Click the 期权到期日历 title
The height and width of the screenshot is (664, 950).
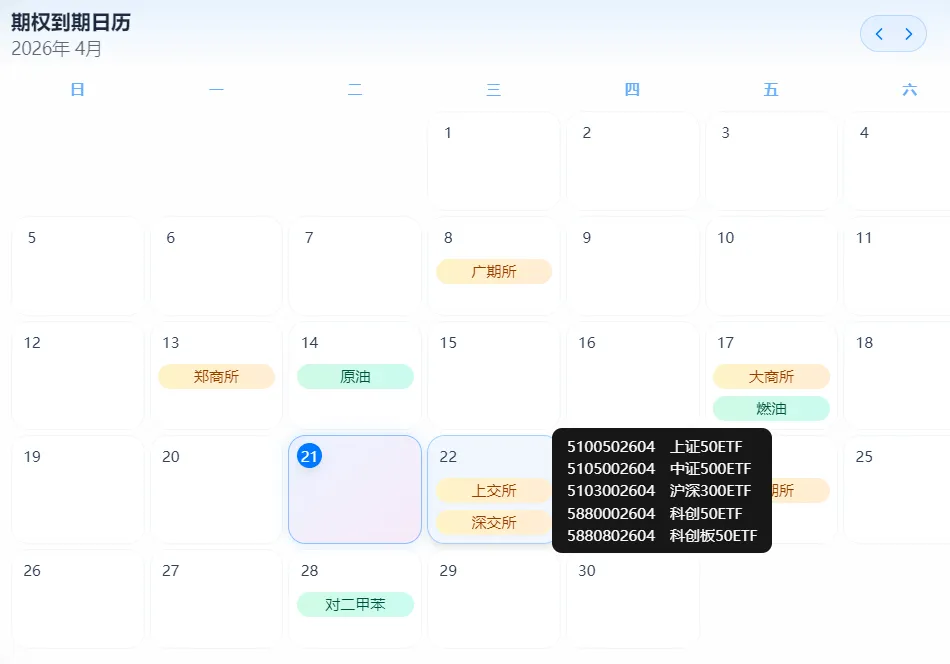click(x=71, y=22)
